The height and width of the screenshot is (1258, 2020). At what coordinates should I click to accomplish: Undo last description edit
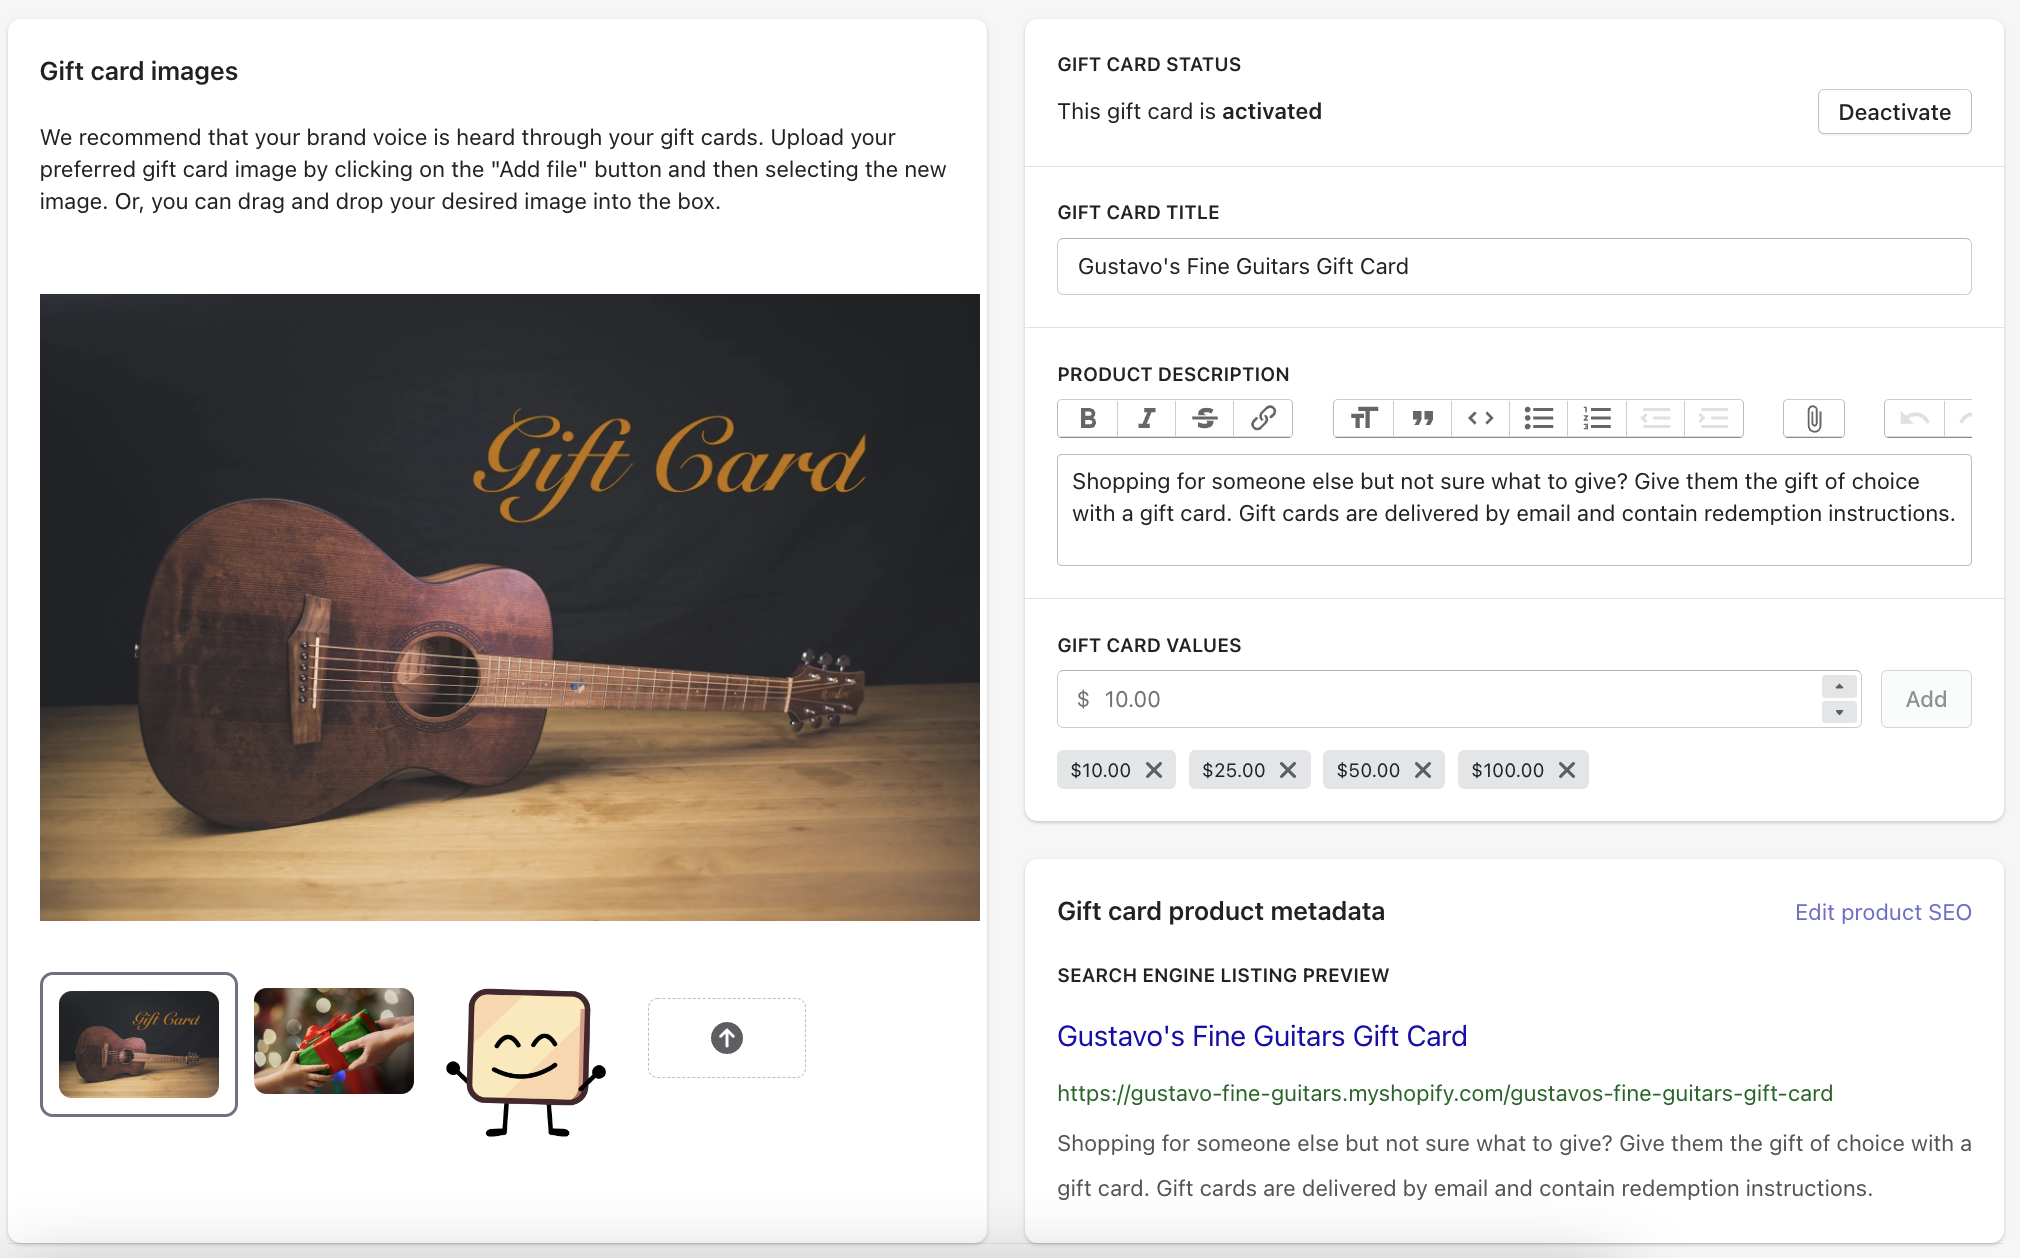1915,418
